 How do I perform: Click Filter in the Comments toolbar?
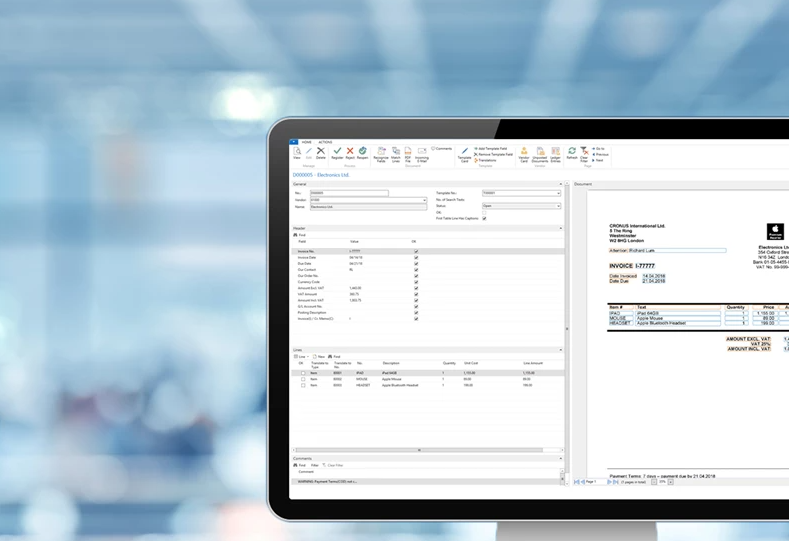[x=314, y=465]
